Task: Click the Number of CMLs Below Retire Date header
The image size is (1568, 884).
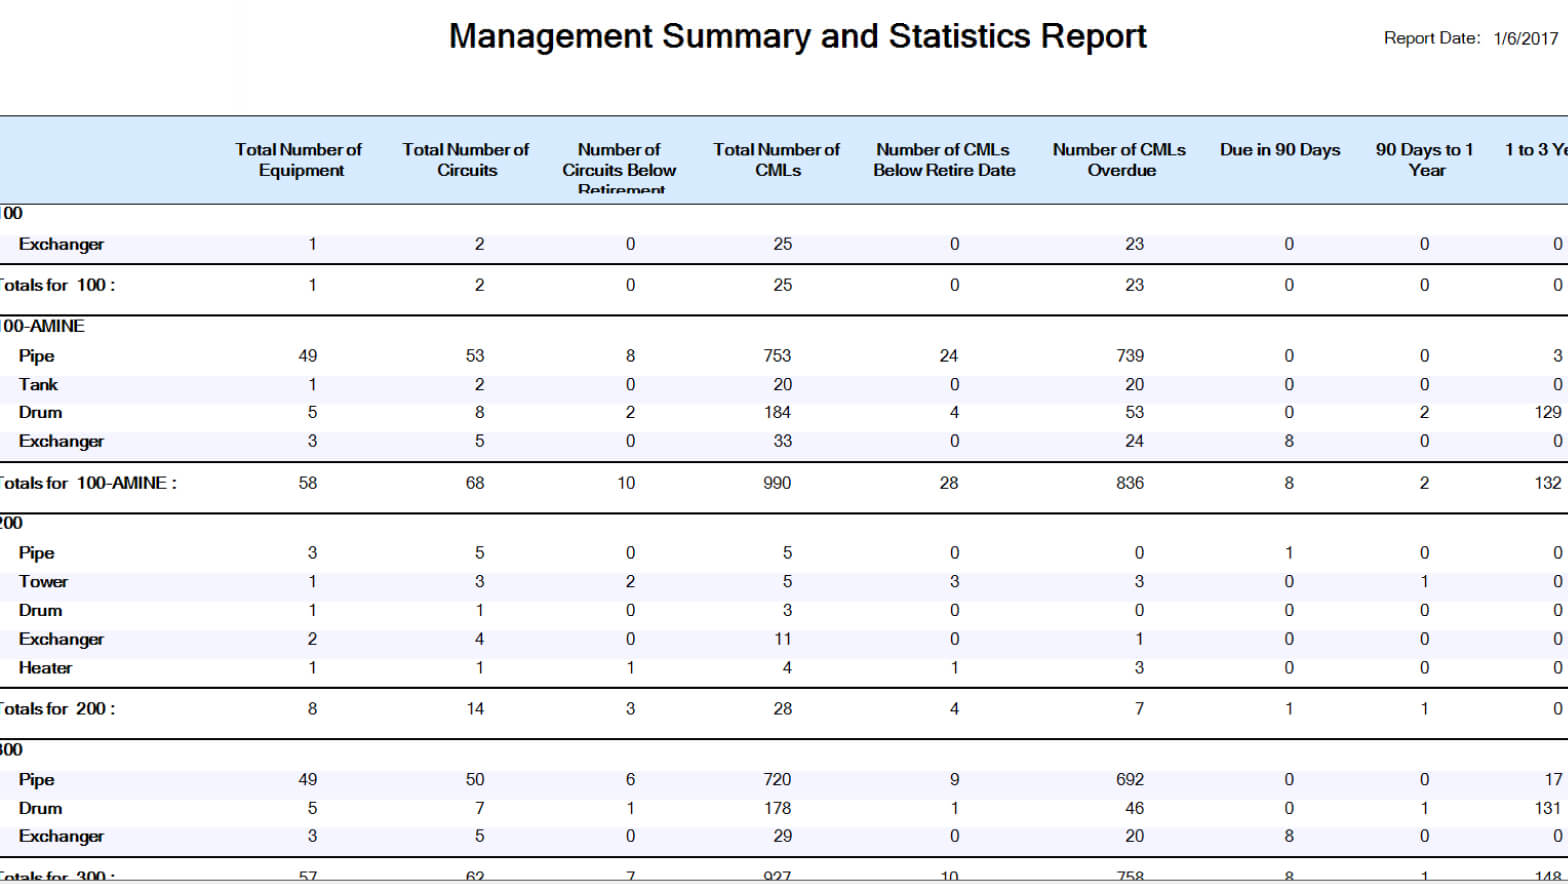Action: coord(943,160)
